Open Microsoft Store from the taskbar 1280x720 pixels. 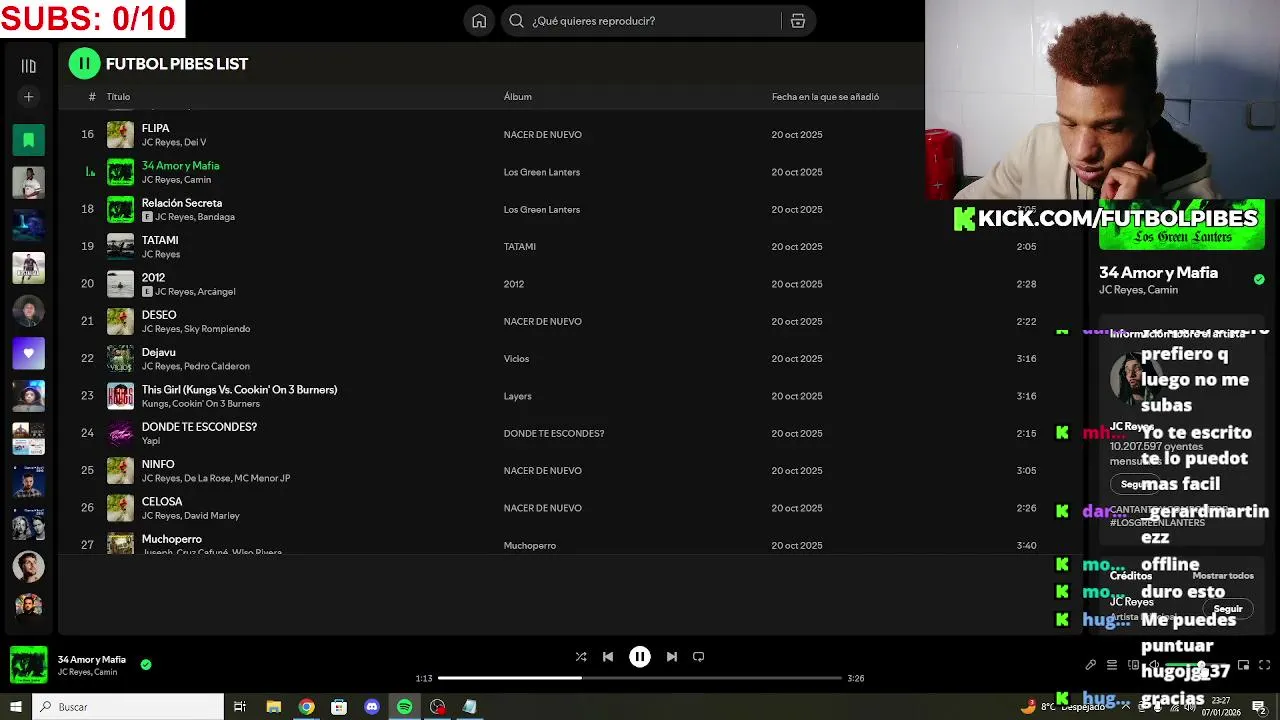pos(339,707)
